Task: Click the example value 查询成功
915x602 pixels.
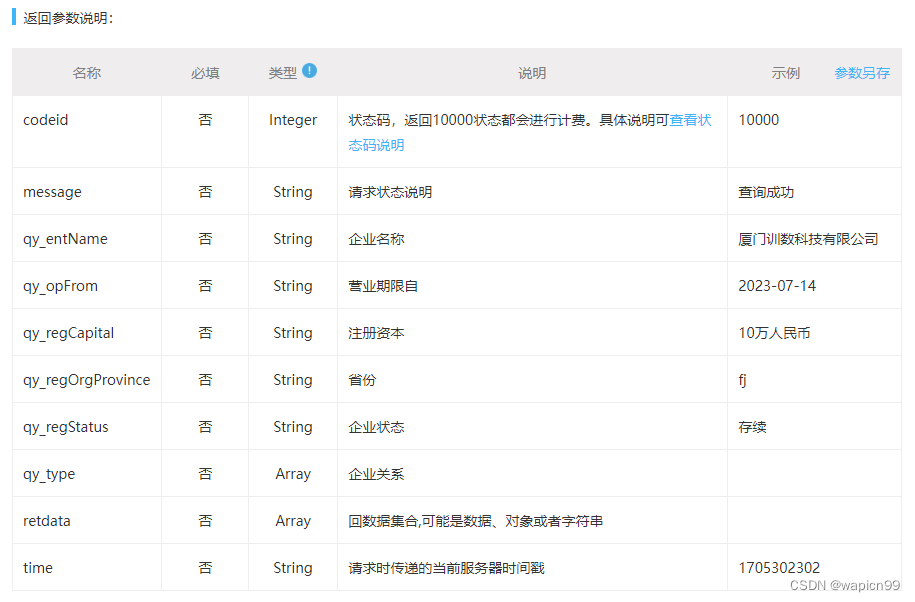Action: [x=766, y=192]
